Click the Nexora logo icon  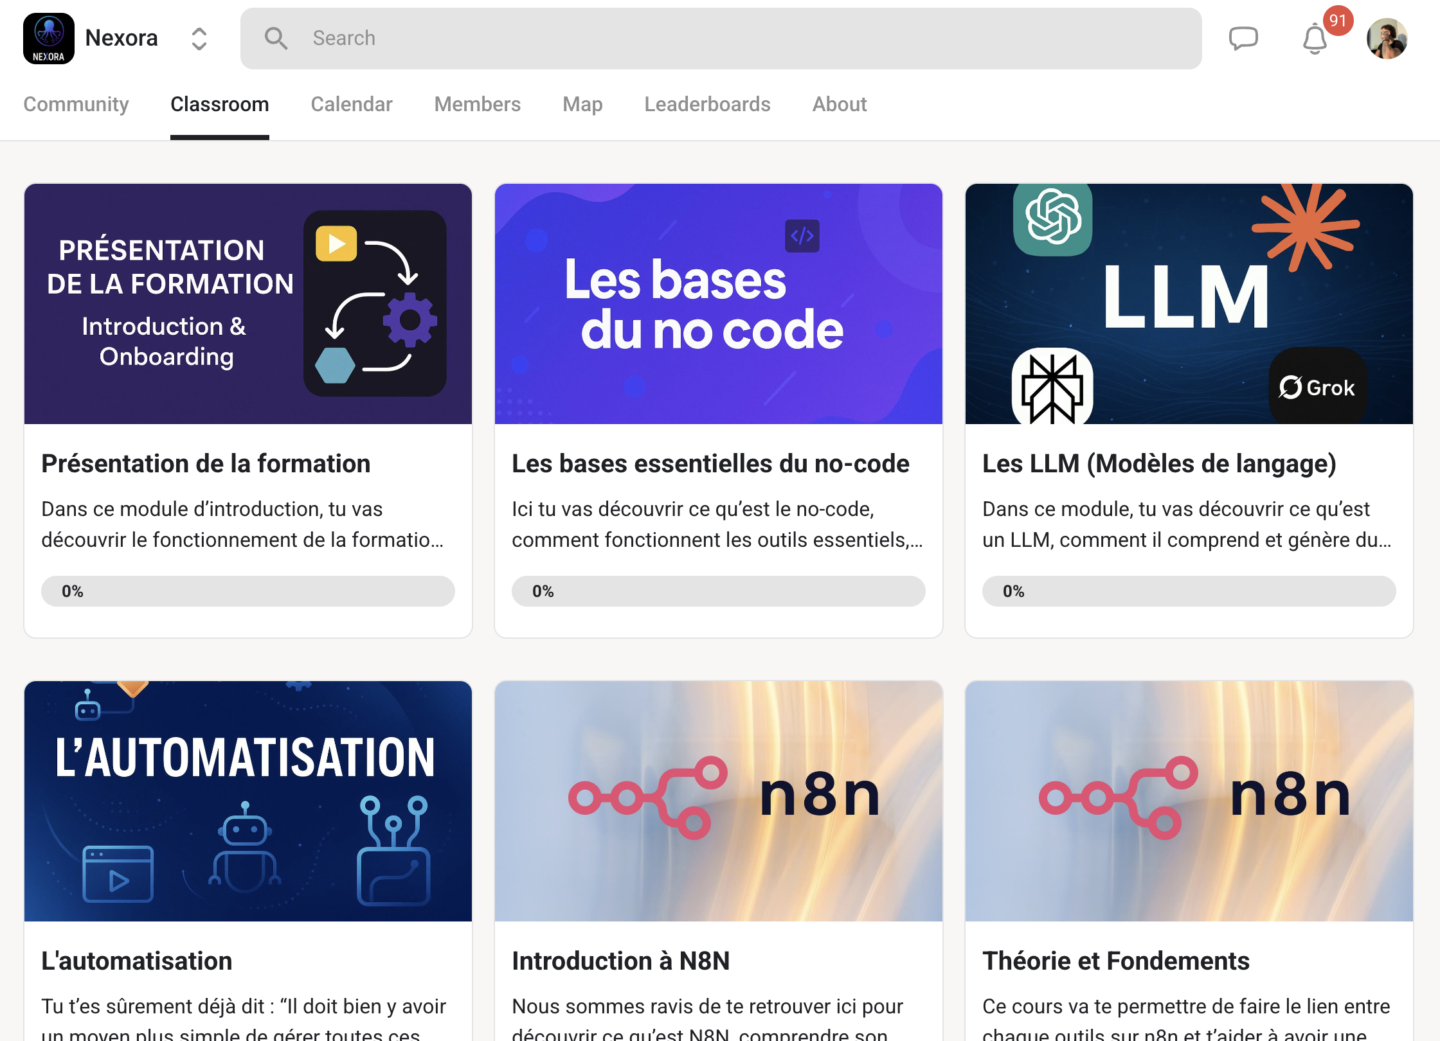(x=48, y=38)
